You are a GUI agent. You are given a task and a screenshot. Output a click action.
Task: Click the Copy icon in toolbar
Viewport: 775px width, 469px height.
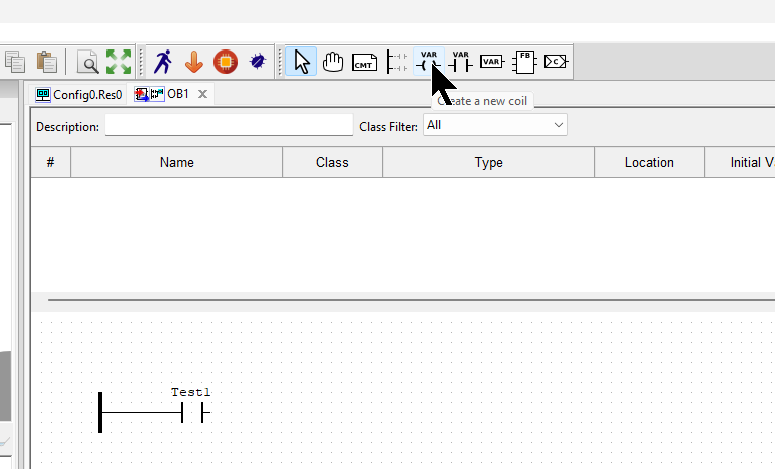pyautogui.click(x=15, y=62)
